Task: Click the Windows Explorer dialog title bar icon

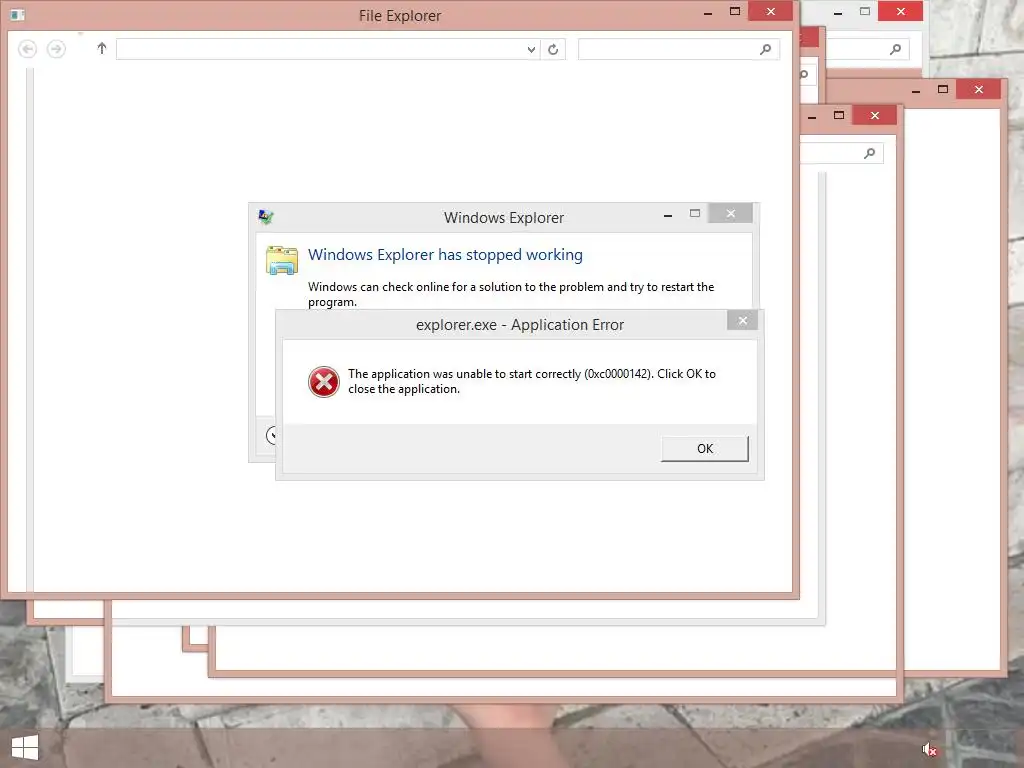Action: pyautogui.click(x=266, y=217)
